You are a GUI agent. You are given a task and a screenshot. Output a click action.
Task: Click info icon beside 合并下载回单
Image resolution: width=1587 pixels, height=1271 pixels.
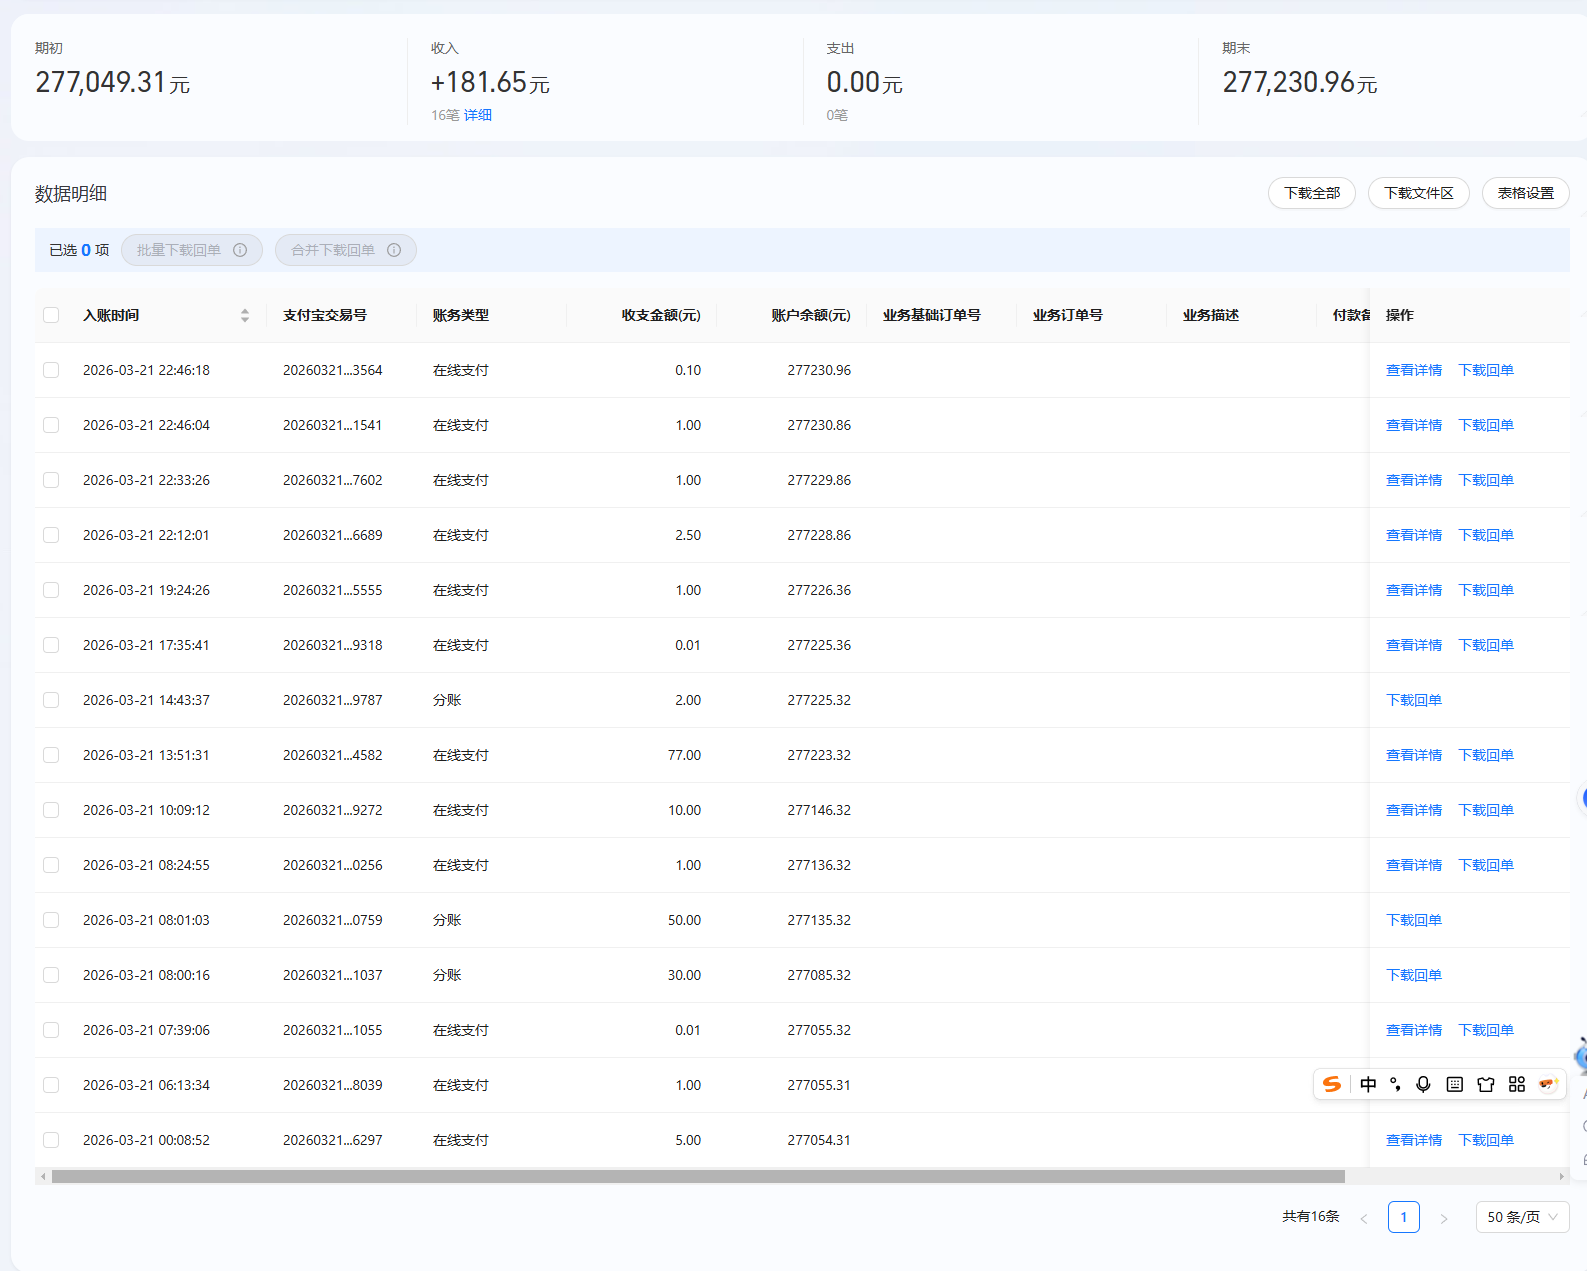pyautogui.click(x=394, y=250)
